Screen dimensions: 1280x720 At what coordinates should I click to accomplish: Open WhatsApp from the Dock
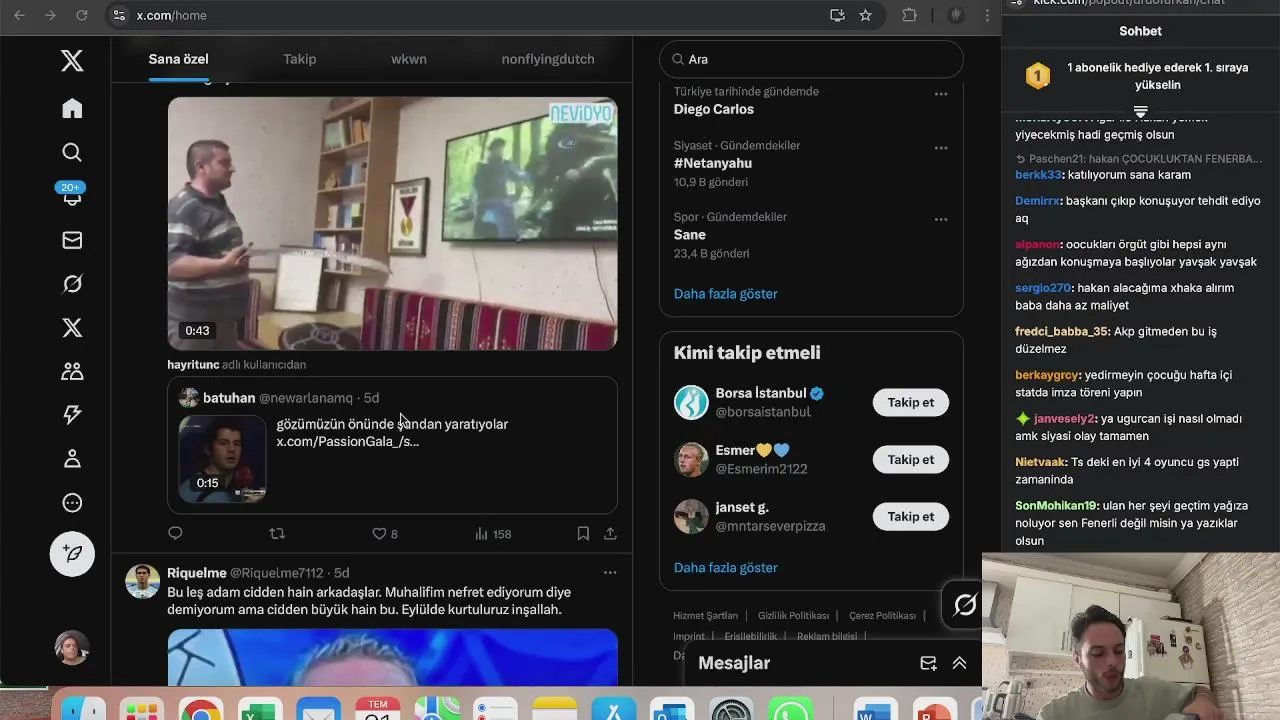coord(791,708)
